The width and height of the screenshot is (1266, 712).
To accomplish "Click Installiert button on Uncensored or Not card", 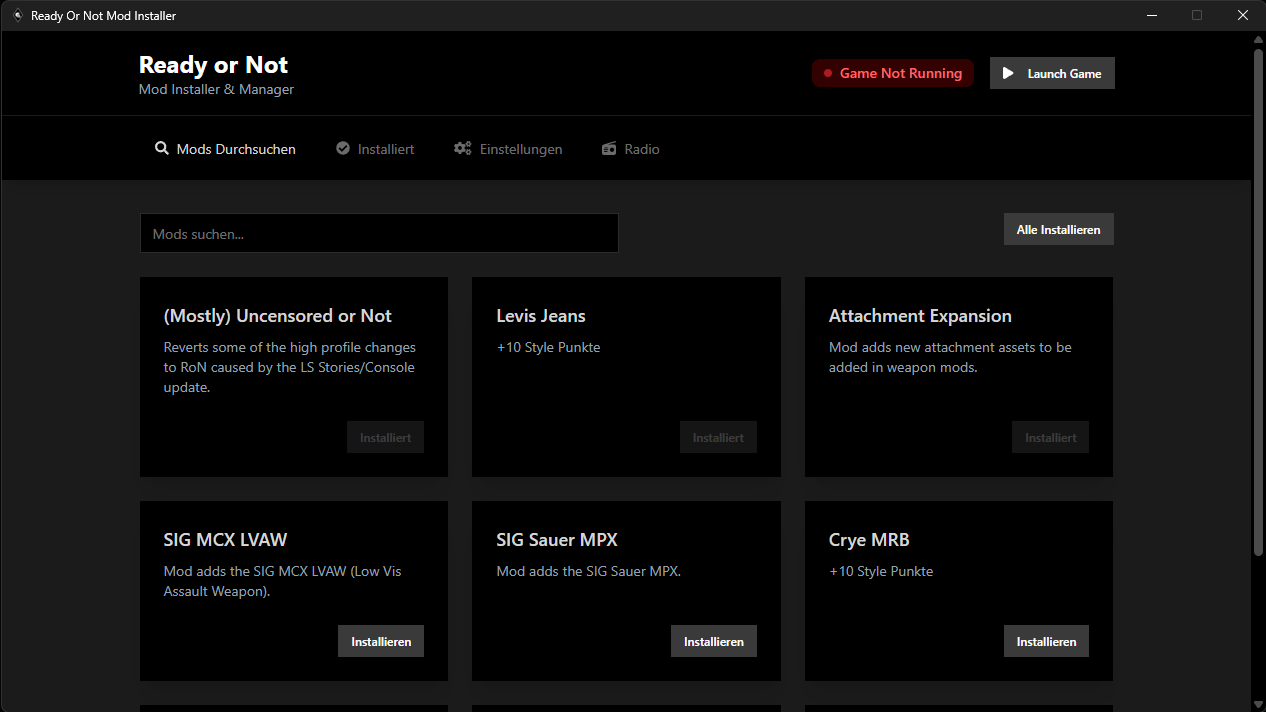I will coord(385,437).
